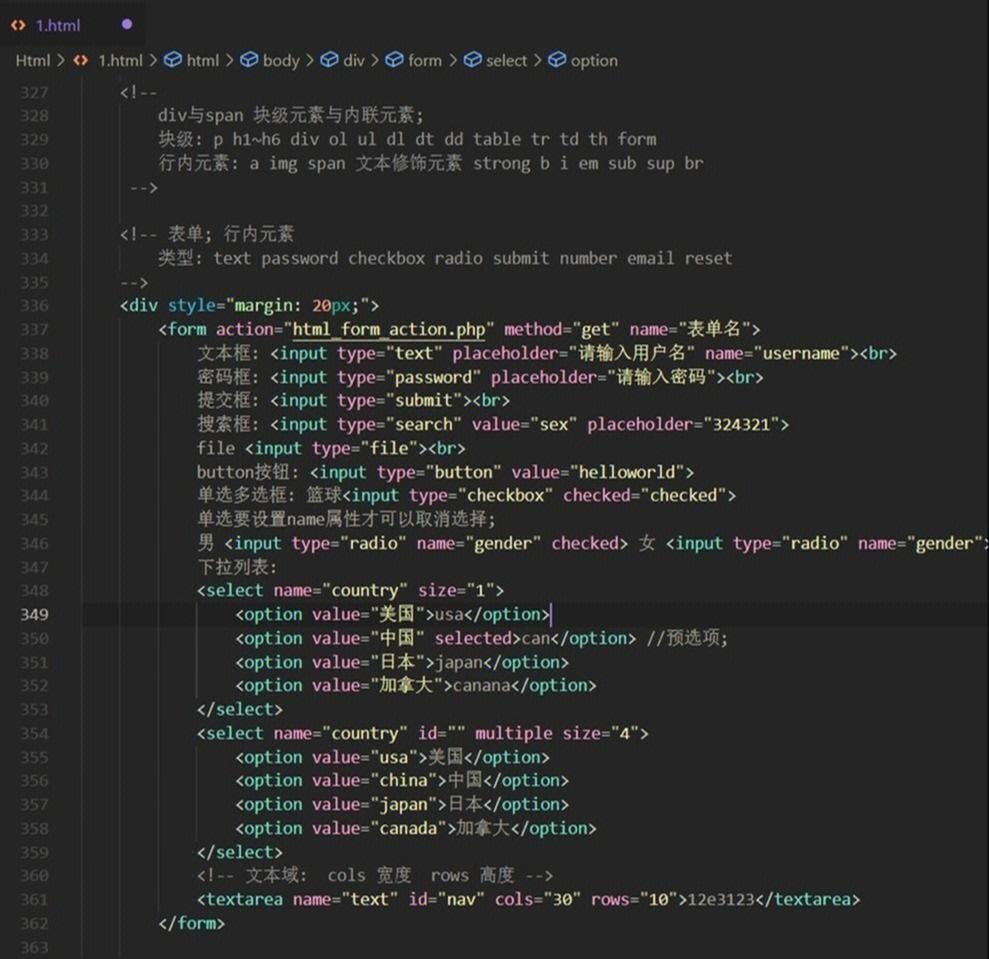Select the 1.html breadcrumb item
The width and height of the screenshot is (989, 959).
coord(120,61)
